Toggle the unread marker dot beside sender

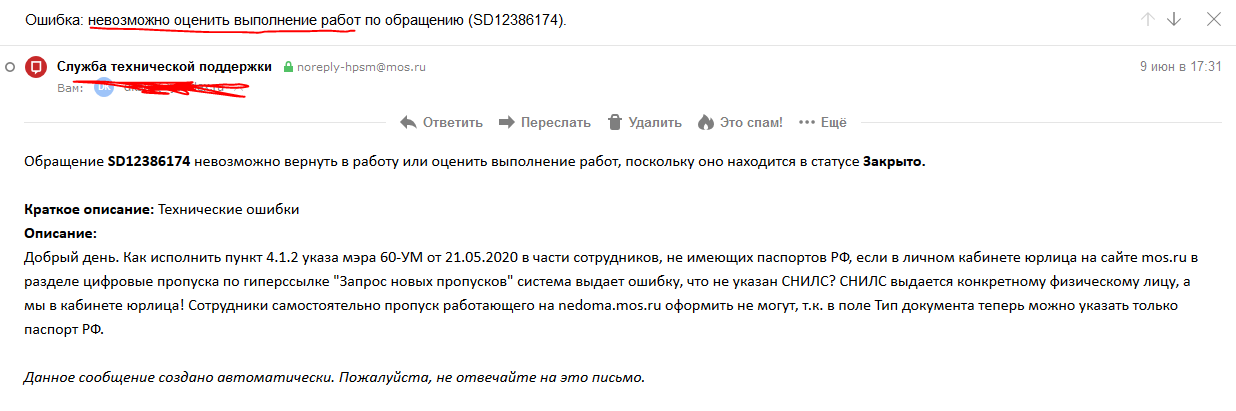[9, 67]
